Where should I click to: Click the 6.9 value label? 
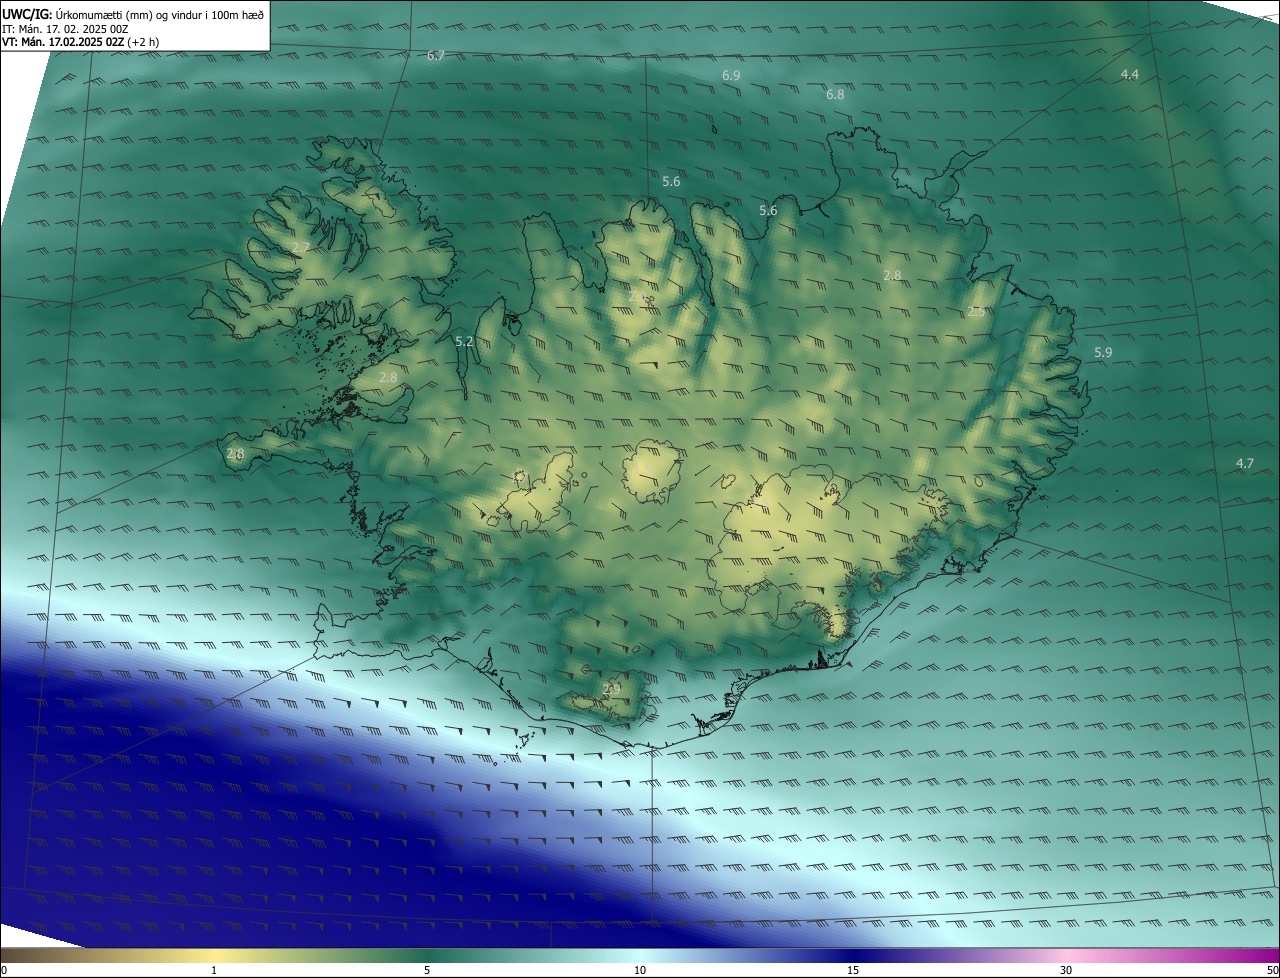731,76
